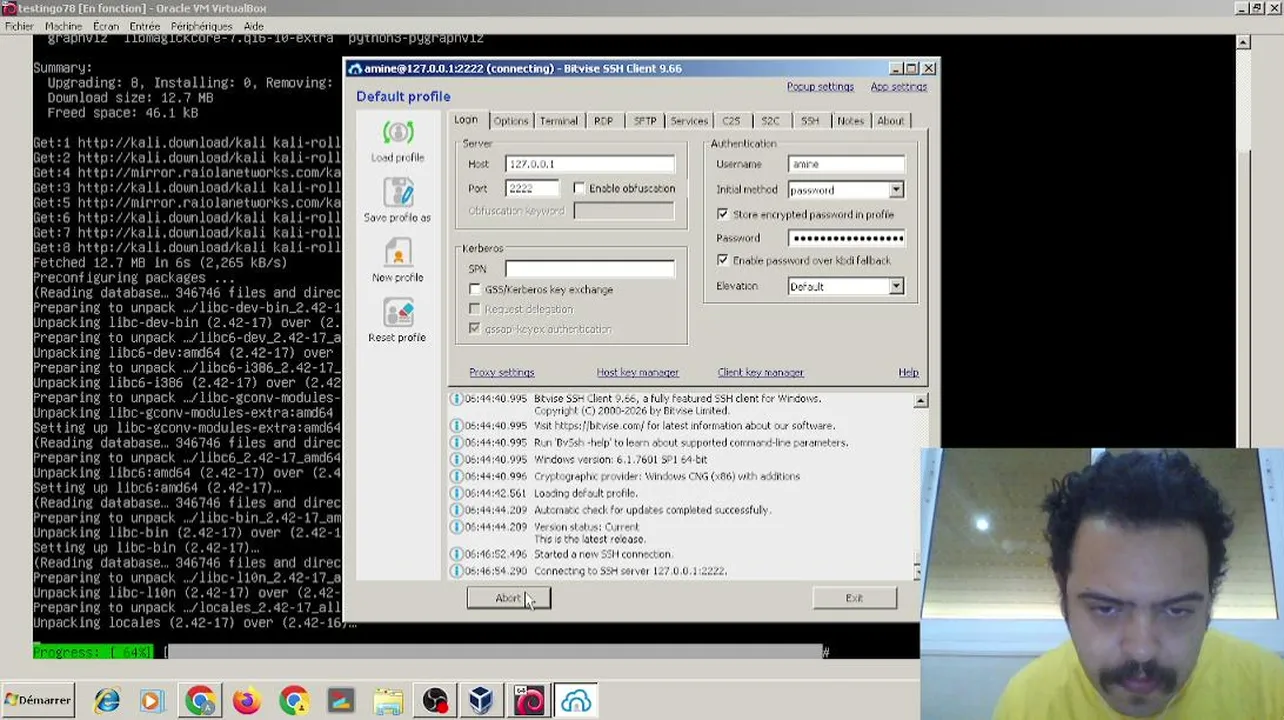Click the New profile icon

(398, 252)
